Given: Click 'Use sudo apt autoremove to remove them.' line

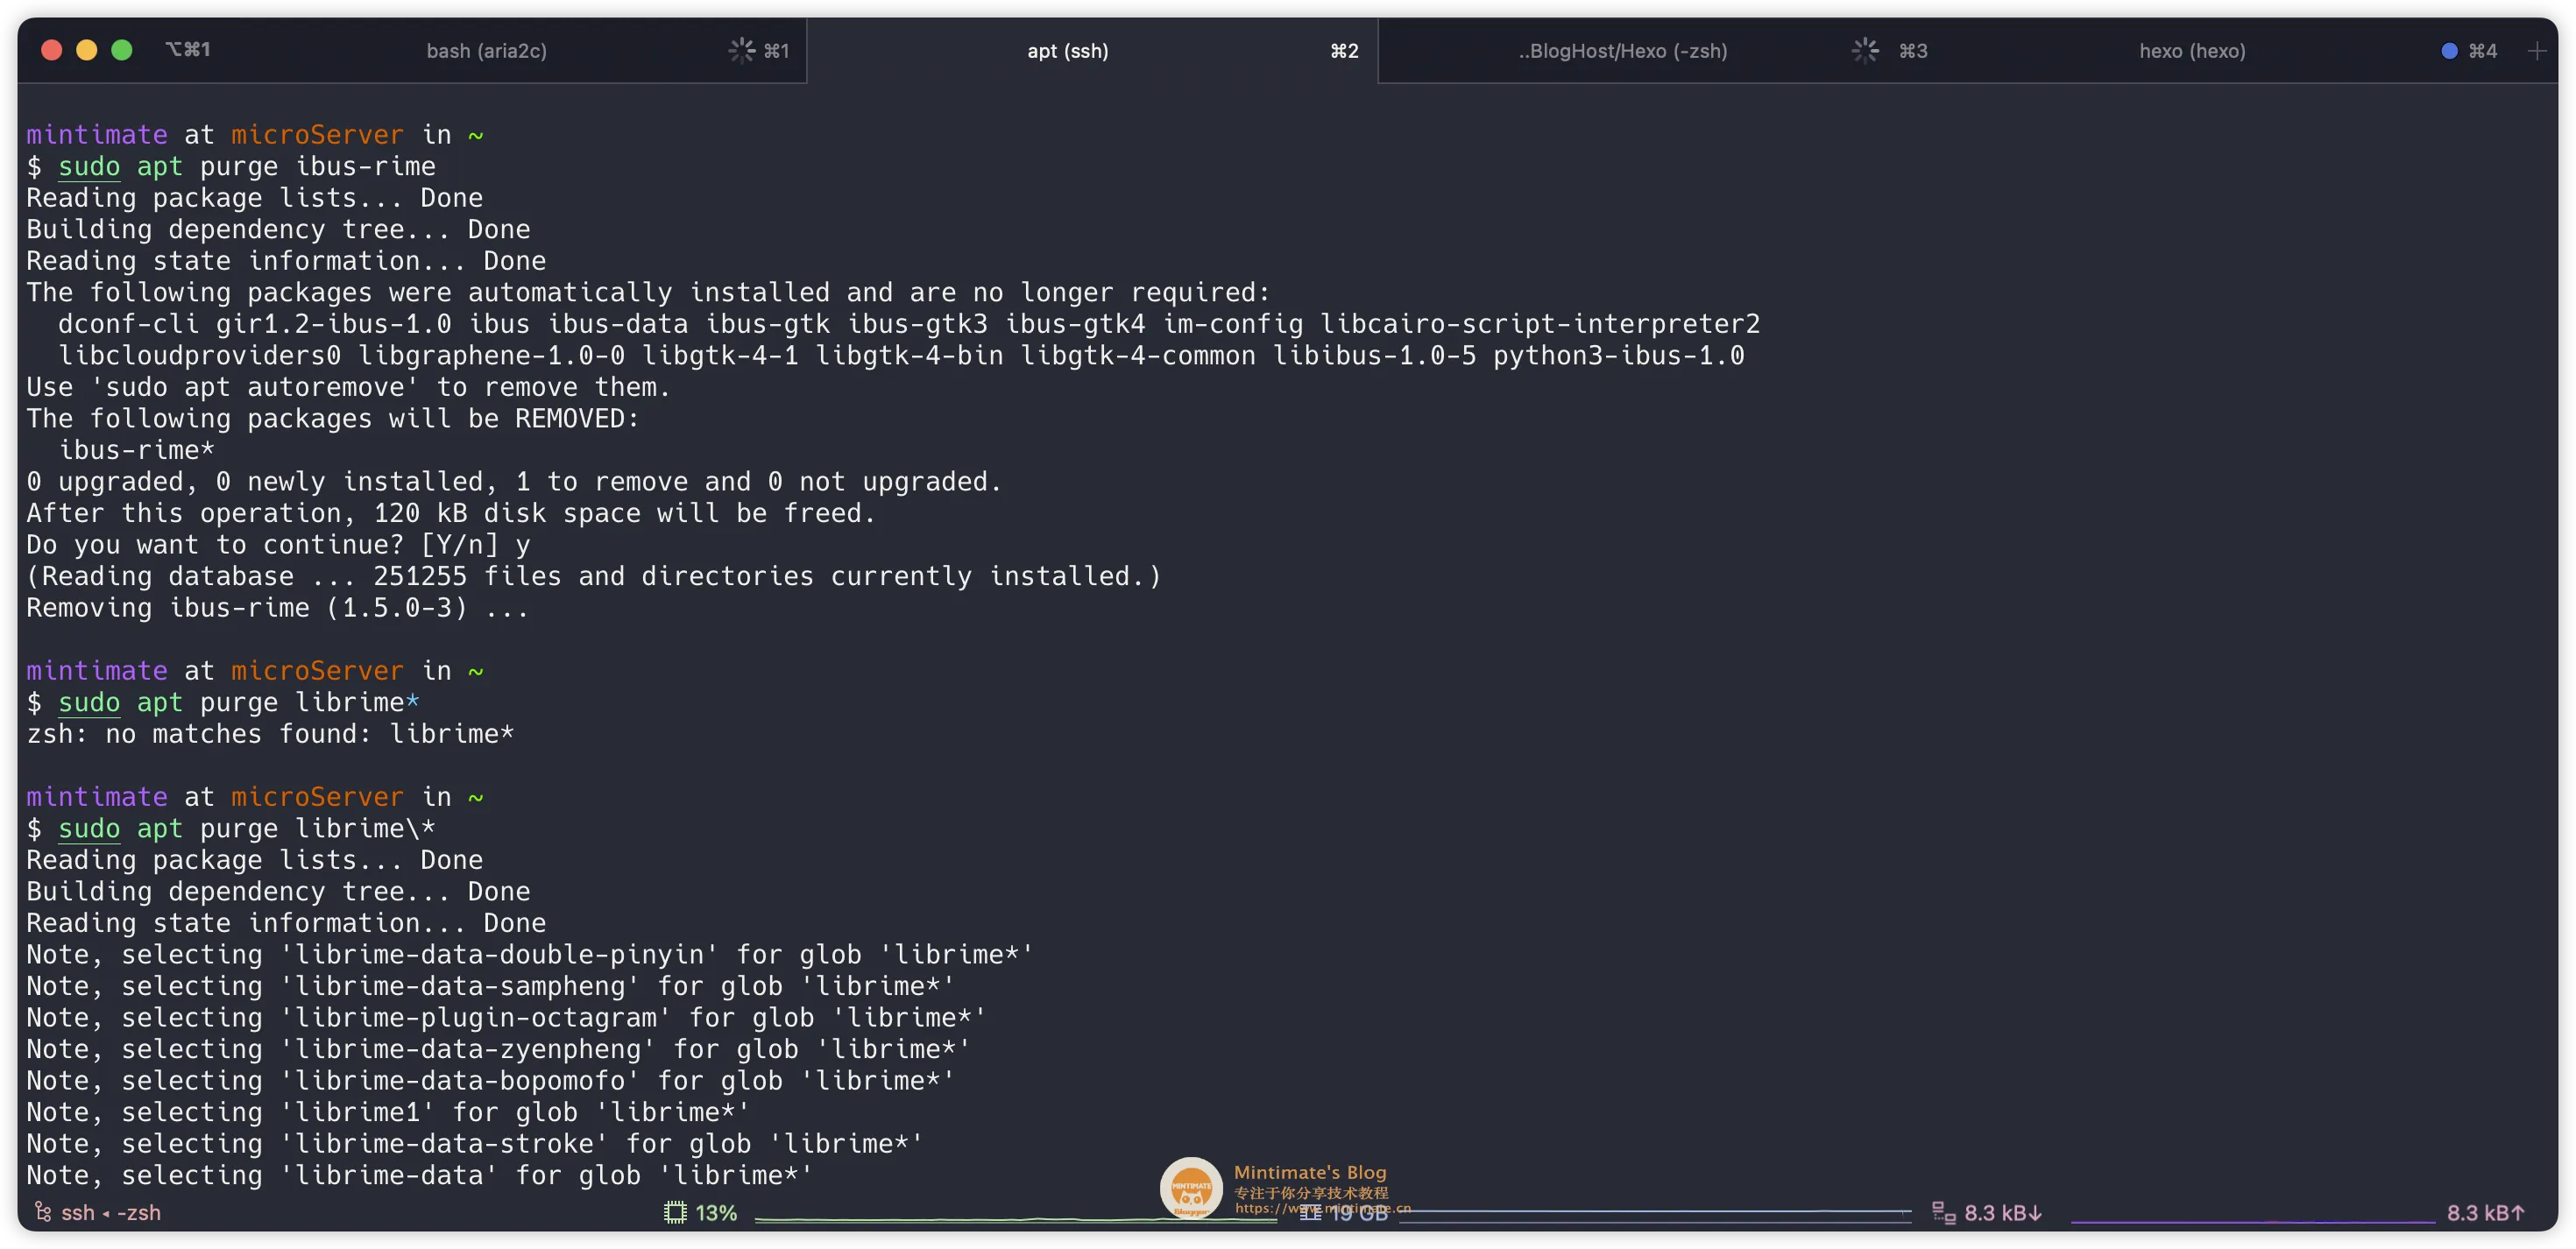Looking at the screenshot, I should (x=348, y=386).
